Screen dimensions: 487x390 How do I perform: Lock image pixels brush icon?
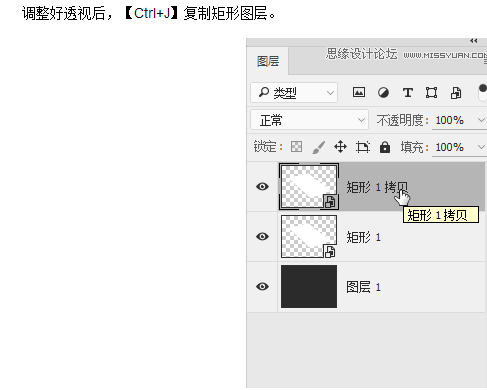319,147
